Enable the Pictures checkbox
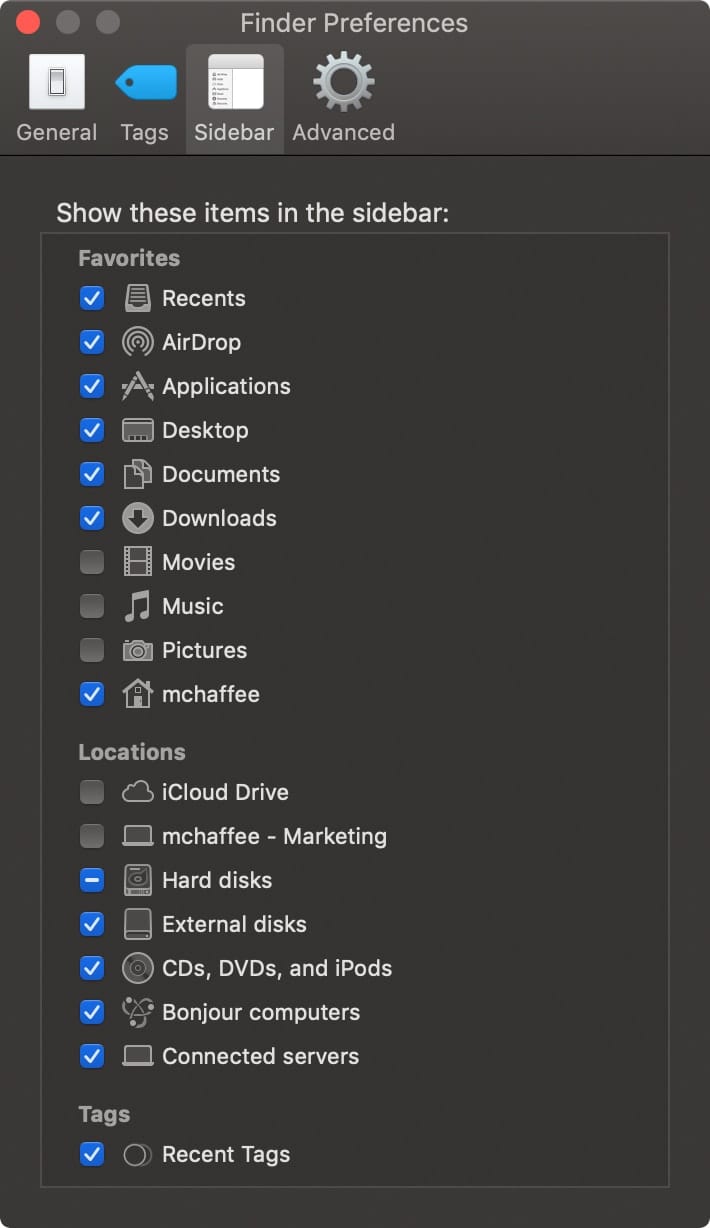710x1228 pixels. pyautogui.click(x=92, y=650)
